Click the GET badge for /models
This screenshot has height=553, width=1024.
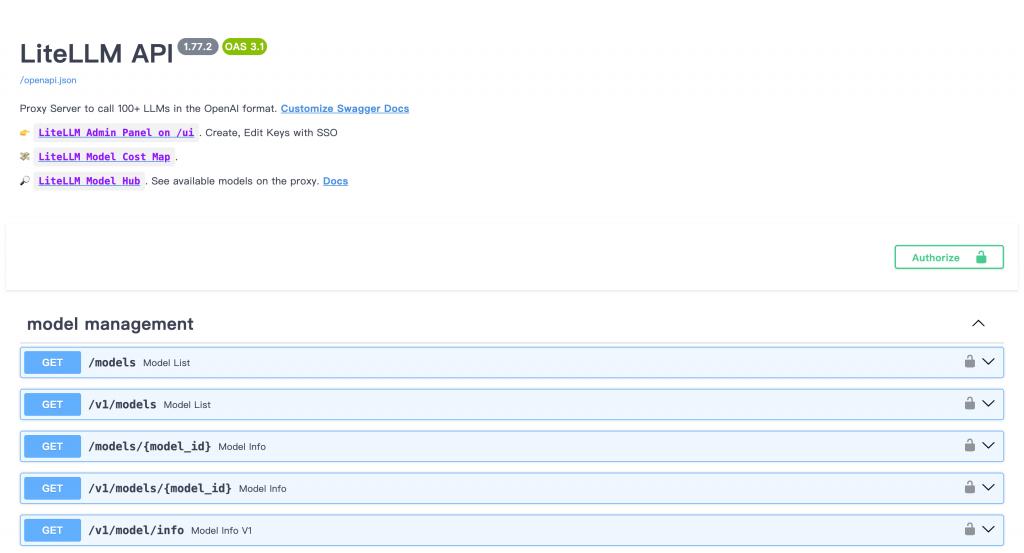(52, 362)
